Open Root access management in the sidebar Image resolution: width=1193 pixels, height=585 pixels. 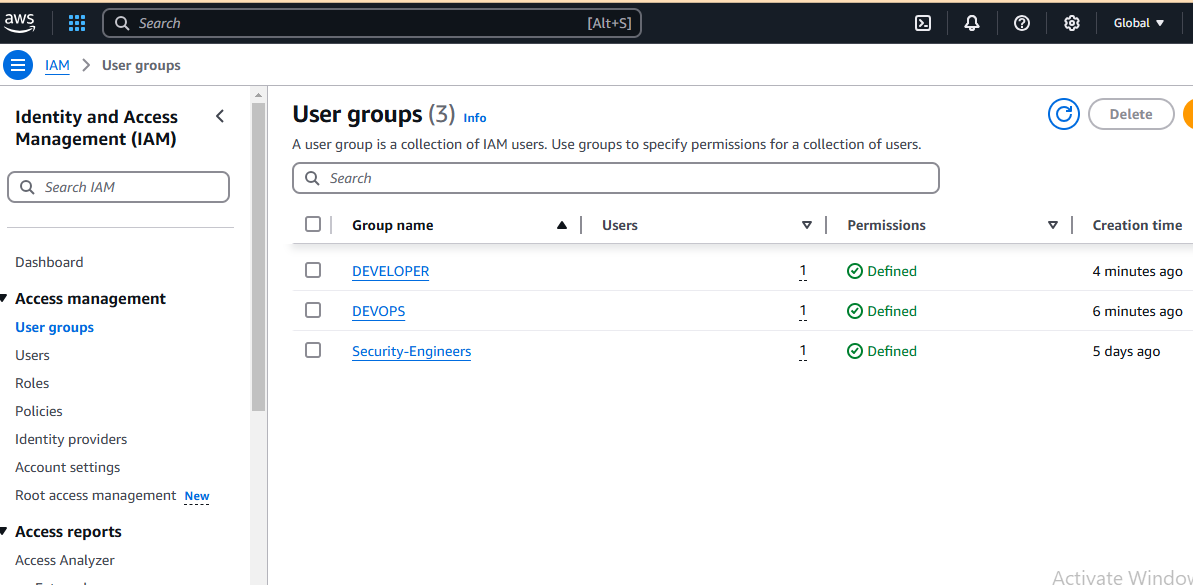[x=96, y=495]
